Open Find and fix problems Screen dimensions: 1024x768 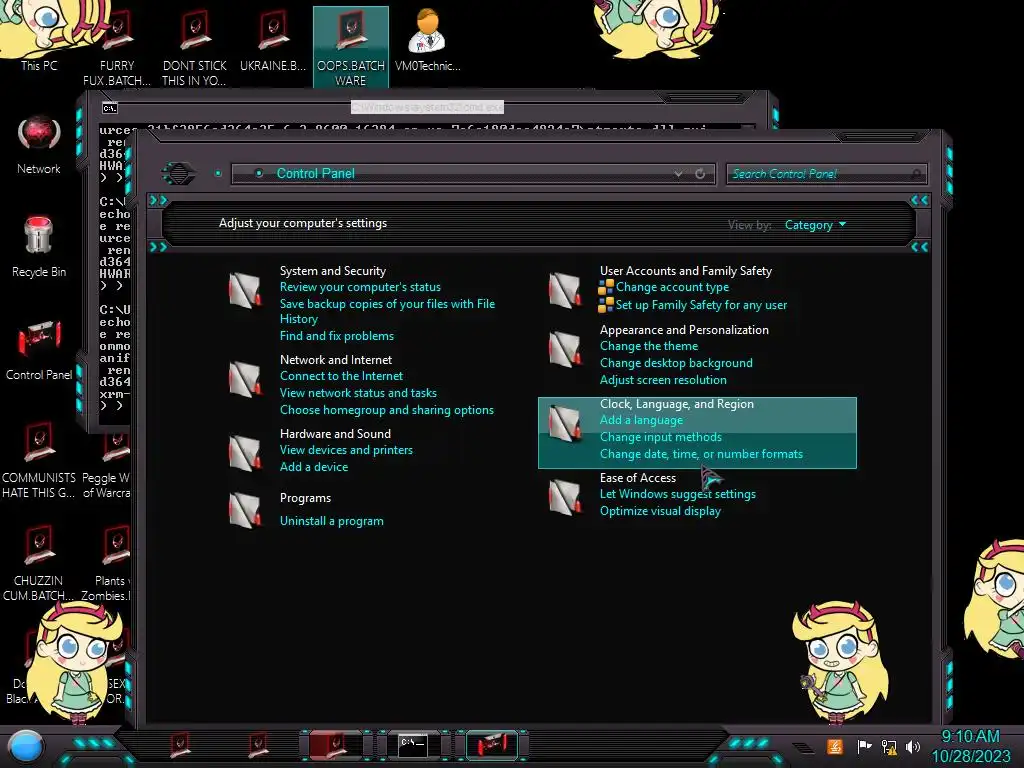(336, 336)
